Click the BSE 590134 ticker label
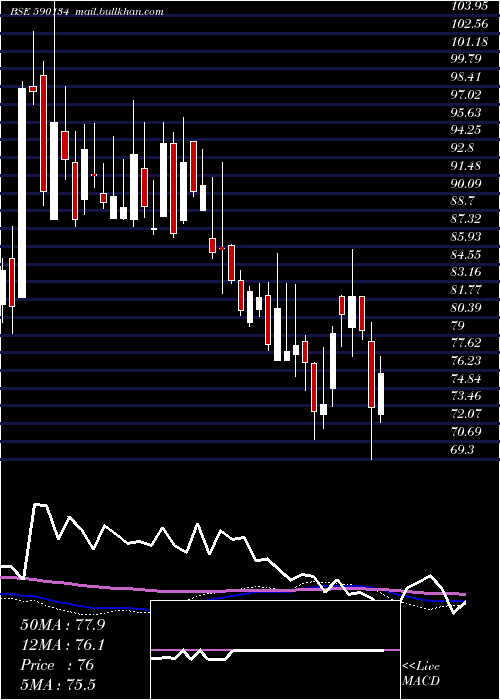 tap(40, 12)
